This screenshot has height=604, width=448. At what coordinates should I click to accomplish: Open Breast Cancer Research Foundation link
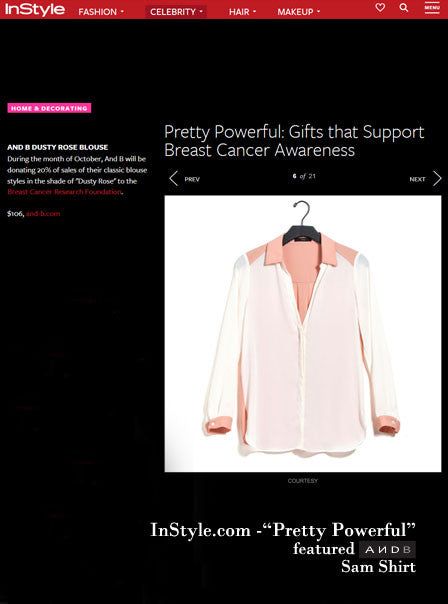click(64, 192)
